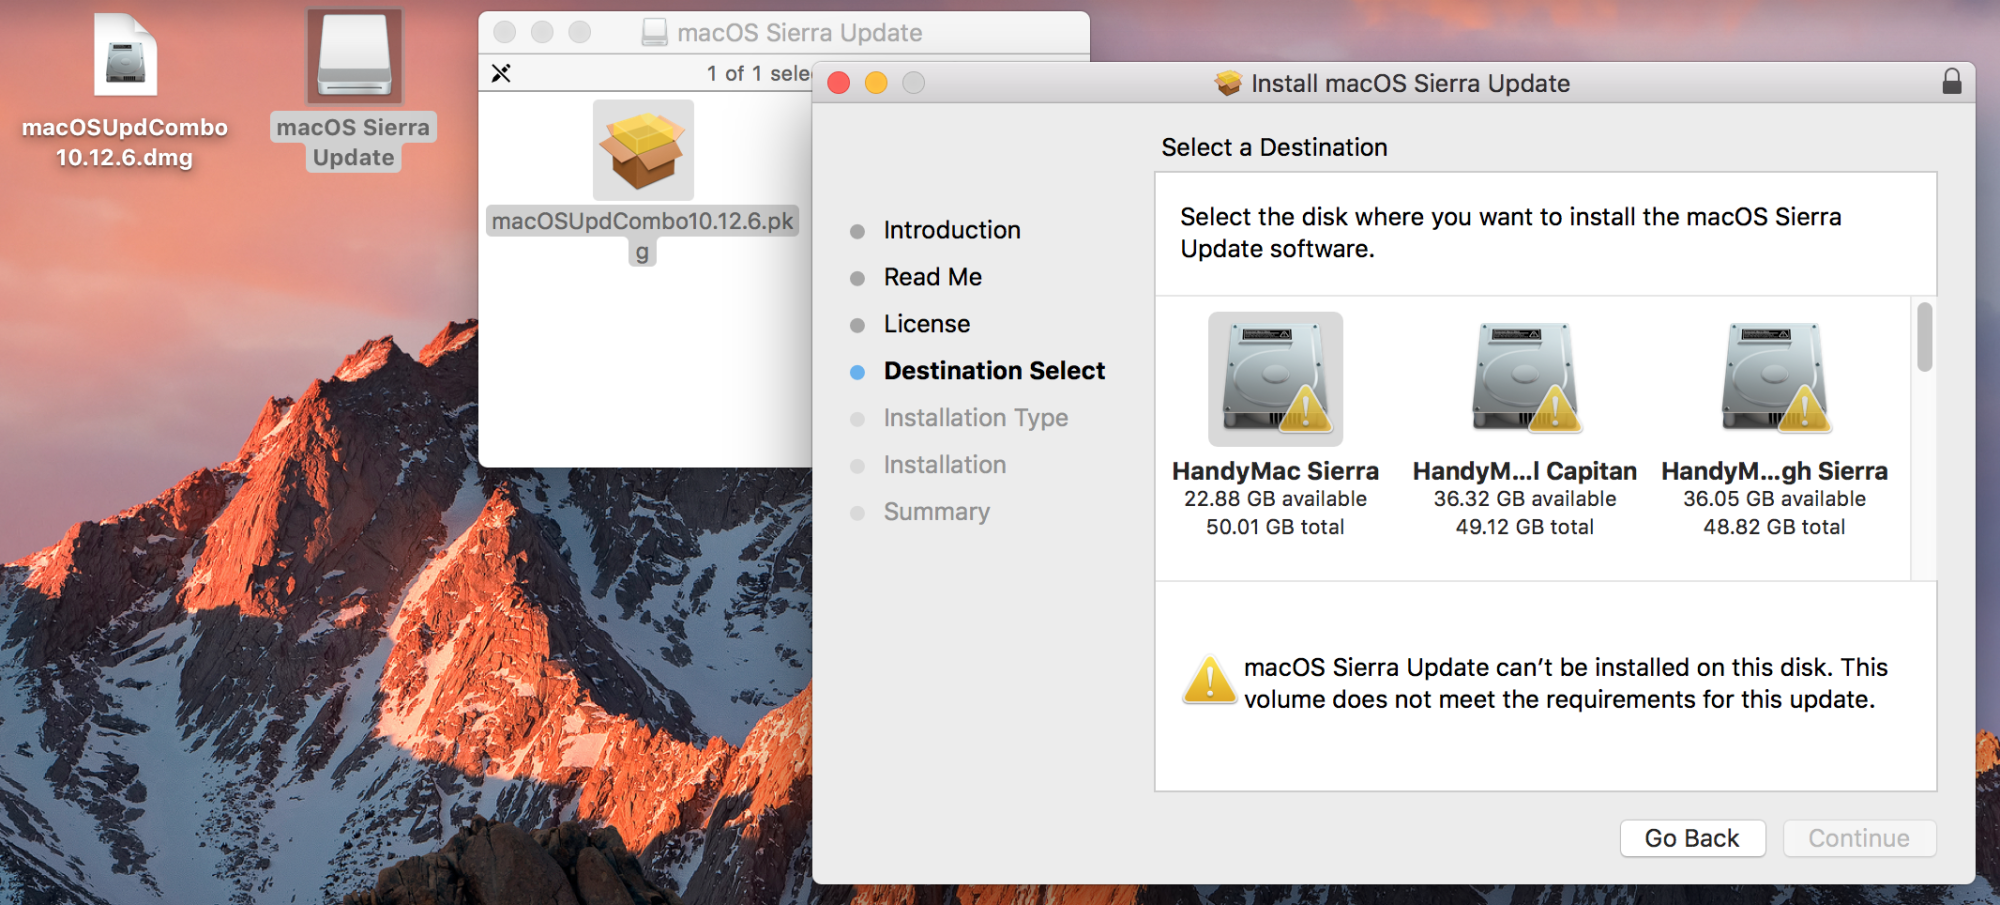Click the '36.32 GB available' text
The image size is (2000, 905).
click(x=1524, y=499)
